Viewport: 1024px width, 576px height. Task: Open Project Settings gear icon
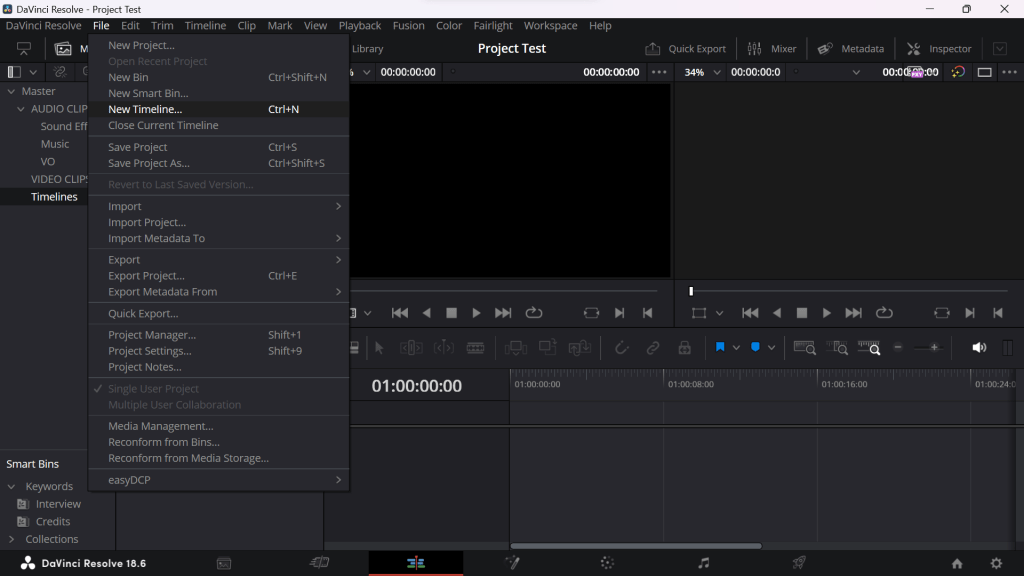[x=996, y=563]
